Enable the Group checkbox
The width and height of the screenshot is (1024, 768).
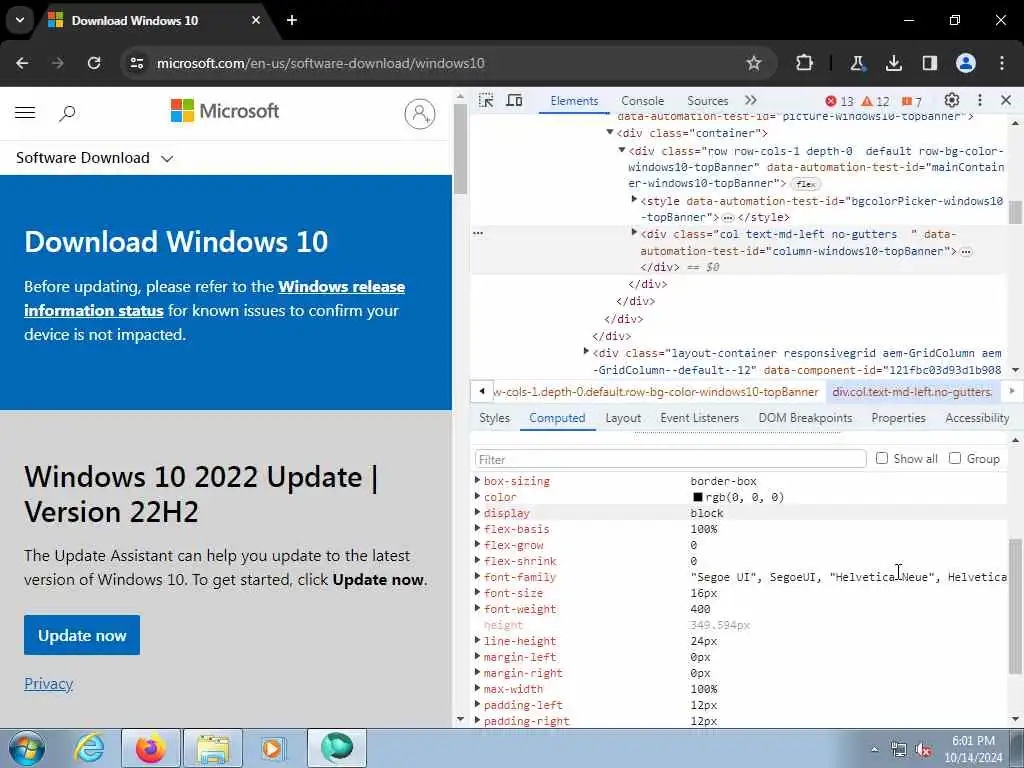click(x=955, y=458)
